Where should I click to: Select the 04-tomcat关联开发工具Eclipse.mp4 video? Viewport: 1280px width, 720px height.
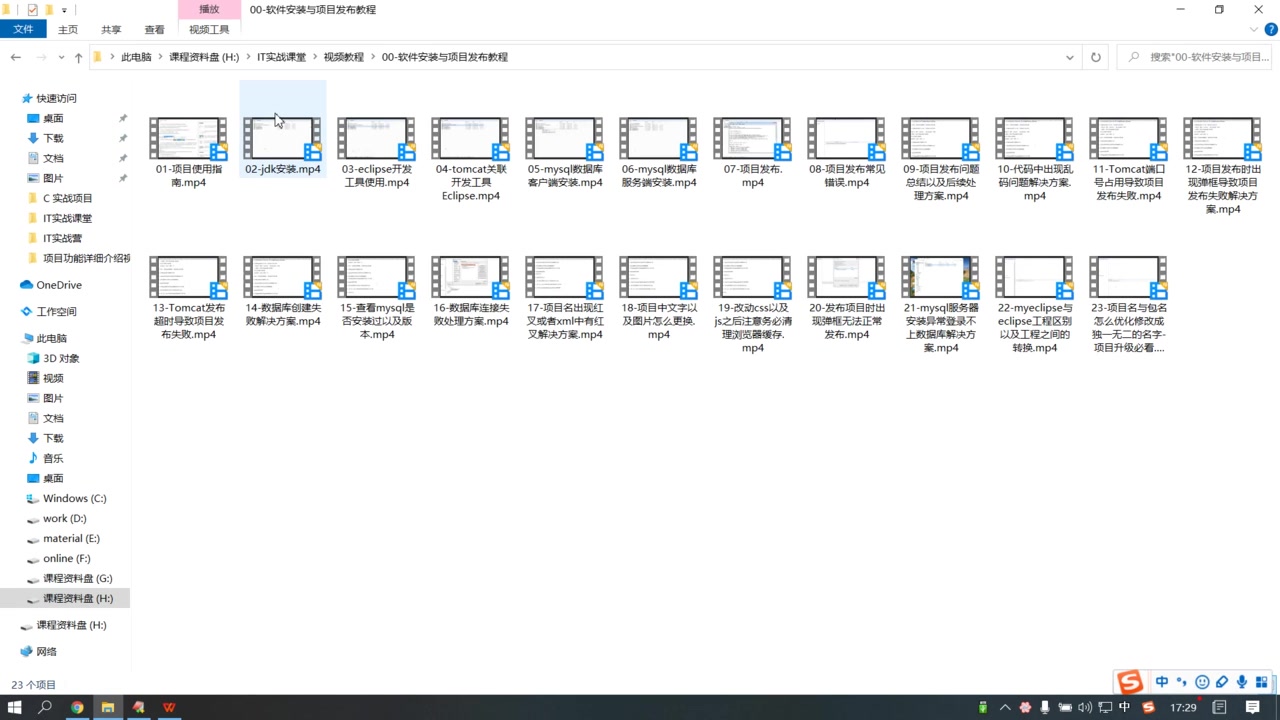coord(470,158)
